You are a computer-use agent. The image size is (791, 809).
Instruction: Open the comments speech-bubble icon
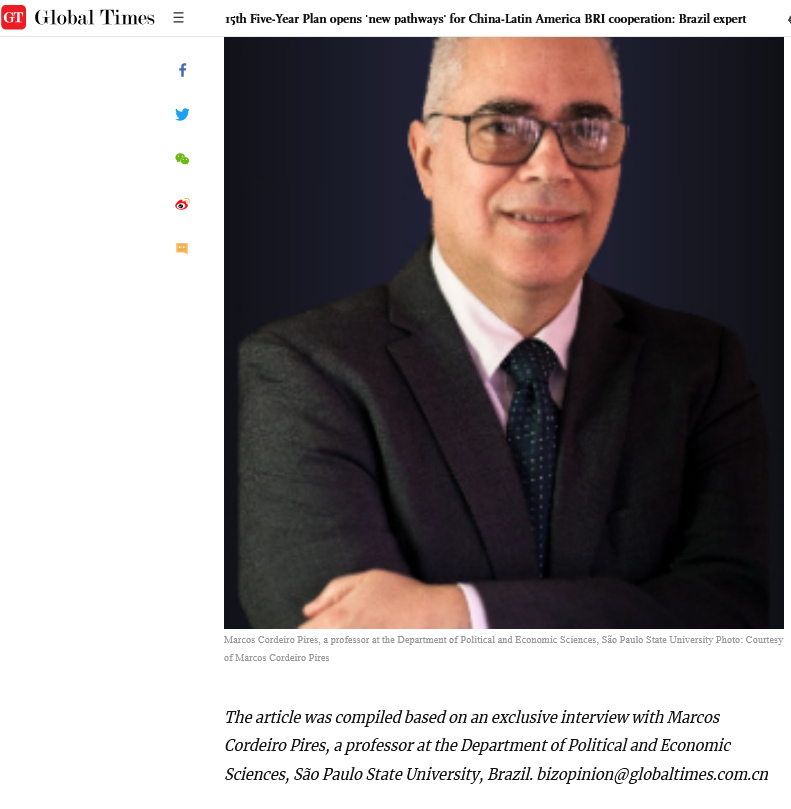[182, 248]
